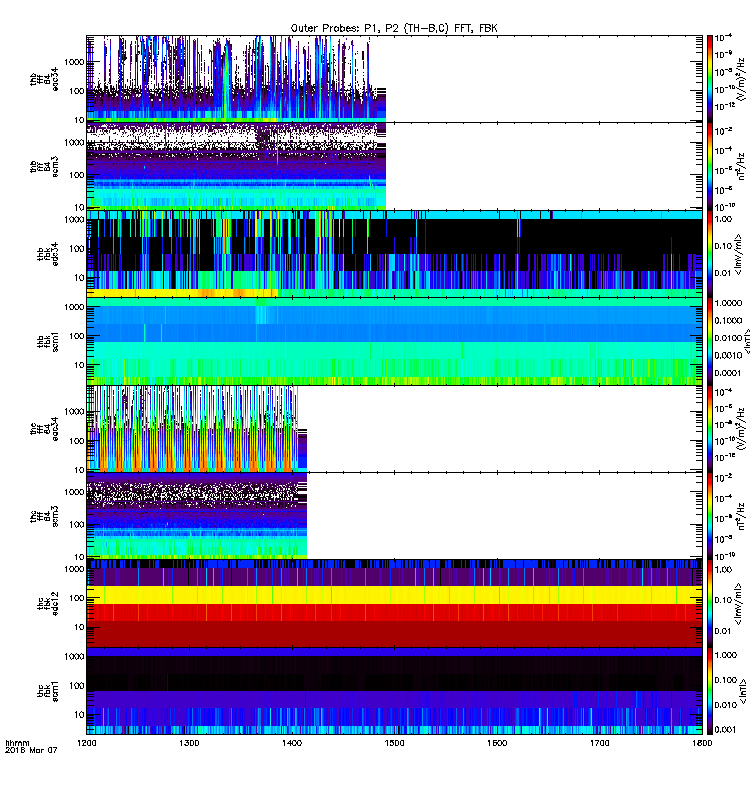Click the '(V/m)²/Hz' unit label beside thc eac34
750x800 pixels.
[x=741, y=429]
